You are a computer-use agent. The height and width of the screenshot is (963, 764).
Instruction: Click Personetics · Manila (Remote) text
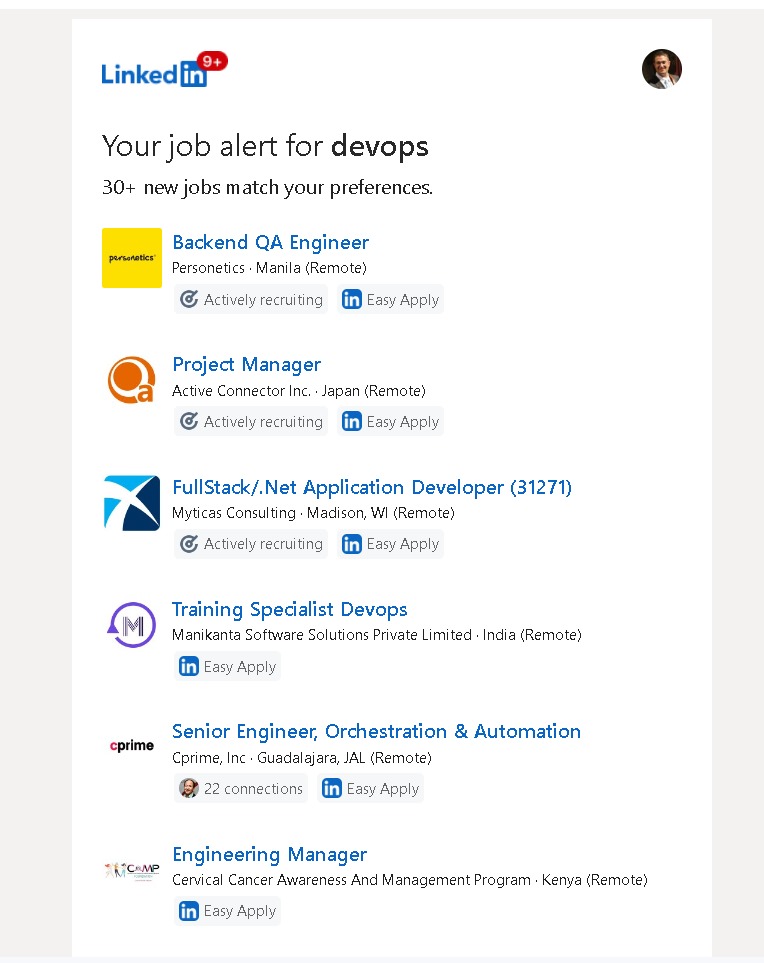pos(269,268)
